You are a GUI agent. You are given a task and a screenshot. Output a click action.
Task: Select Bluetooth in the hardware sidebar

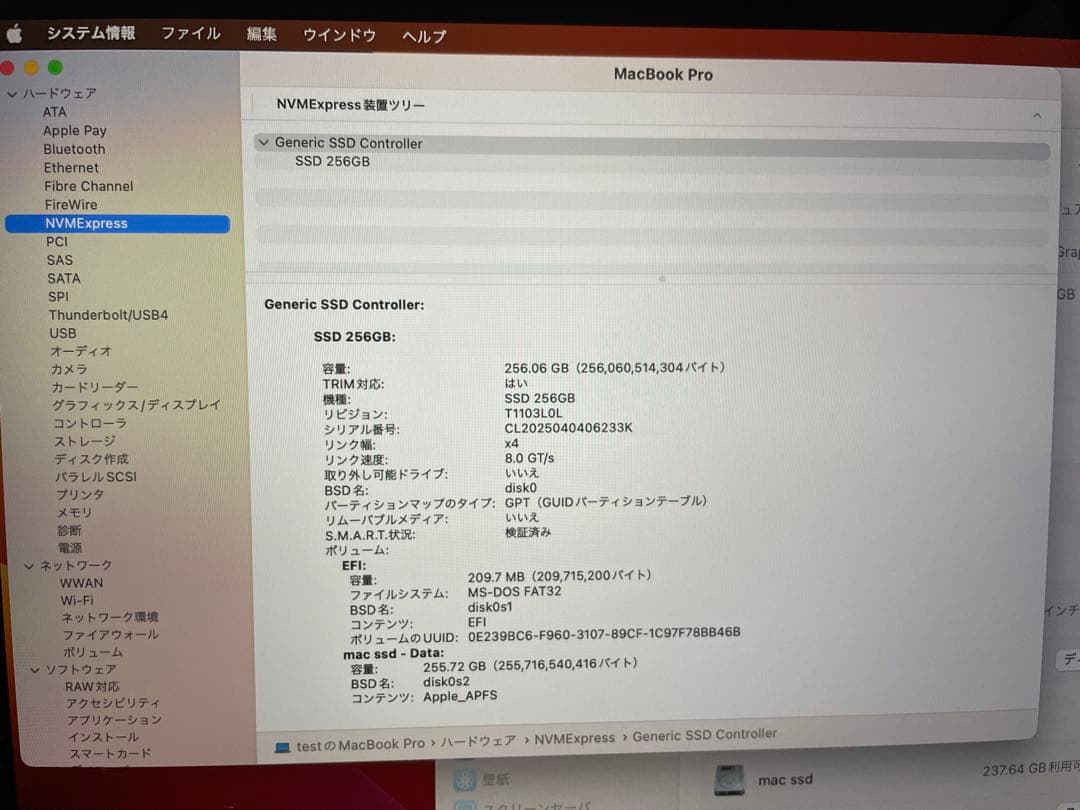click(76, 148)
